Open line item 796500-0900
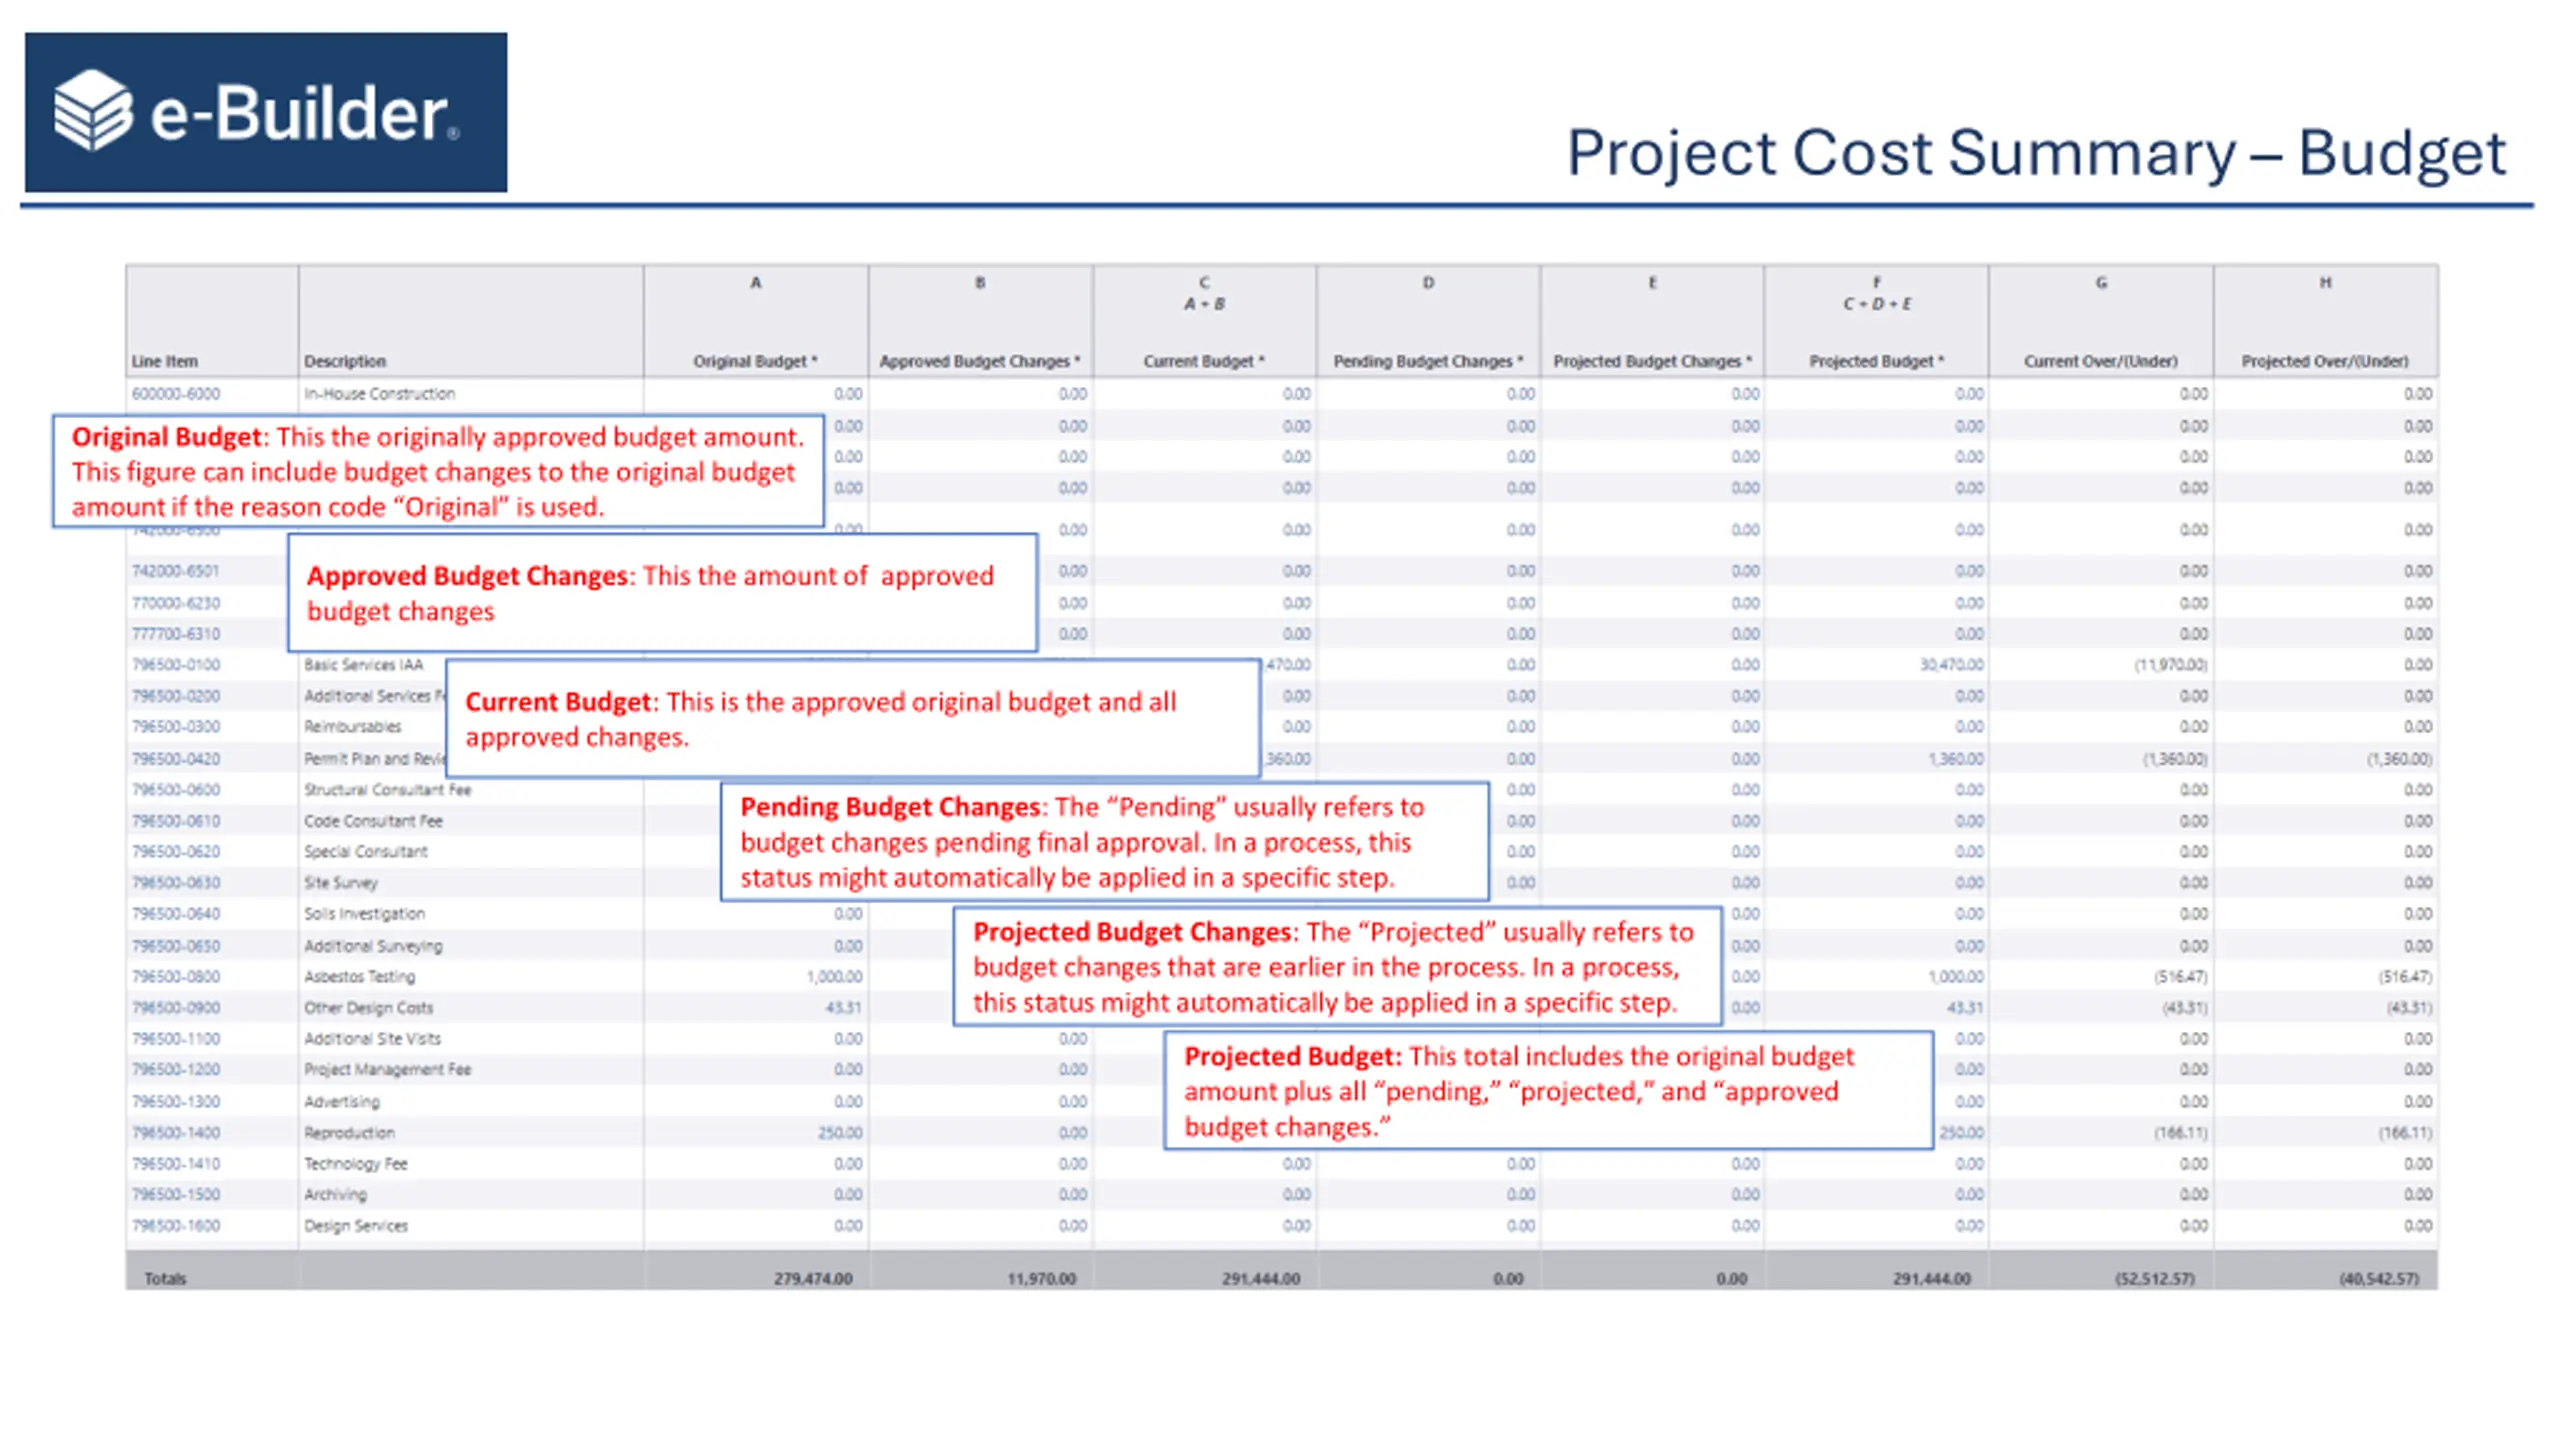 (x=176, y=1008)
